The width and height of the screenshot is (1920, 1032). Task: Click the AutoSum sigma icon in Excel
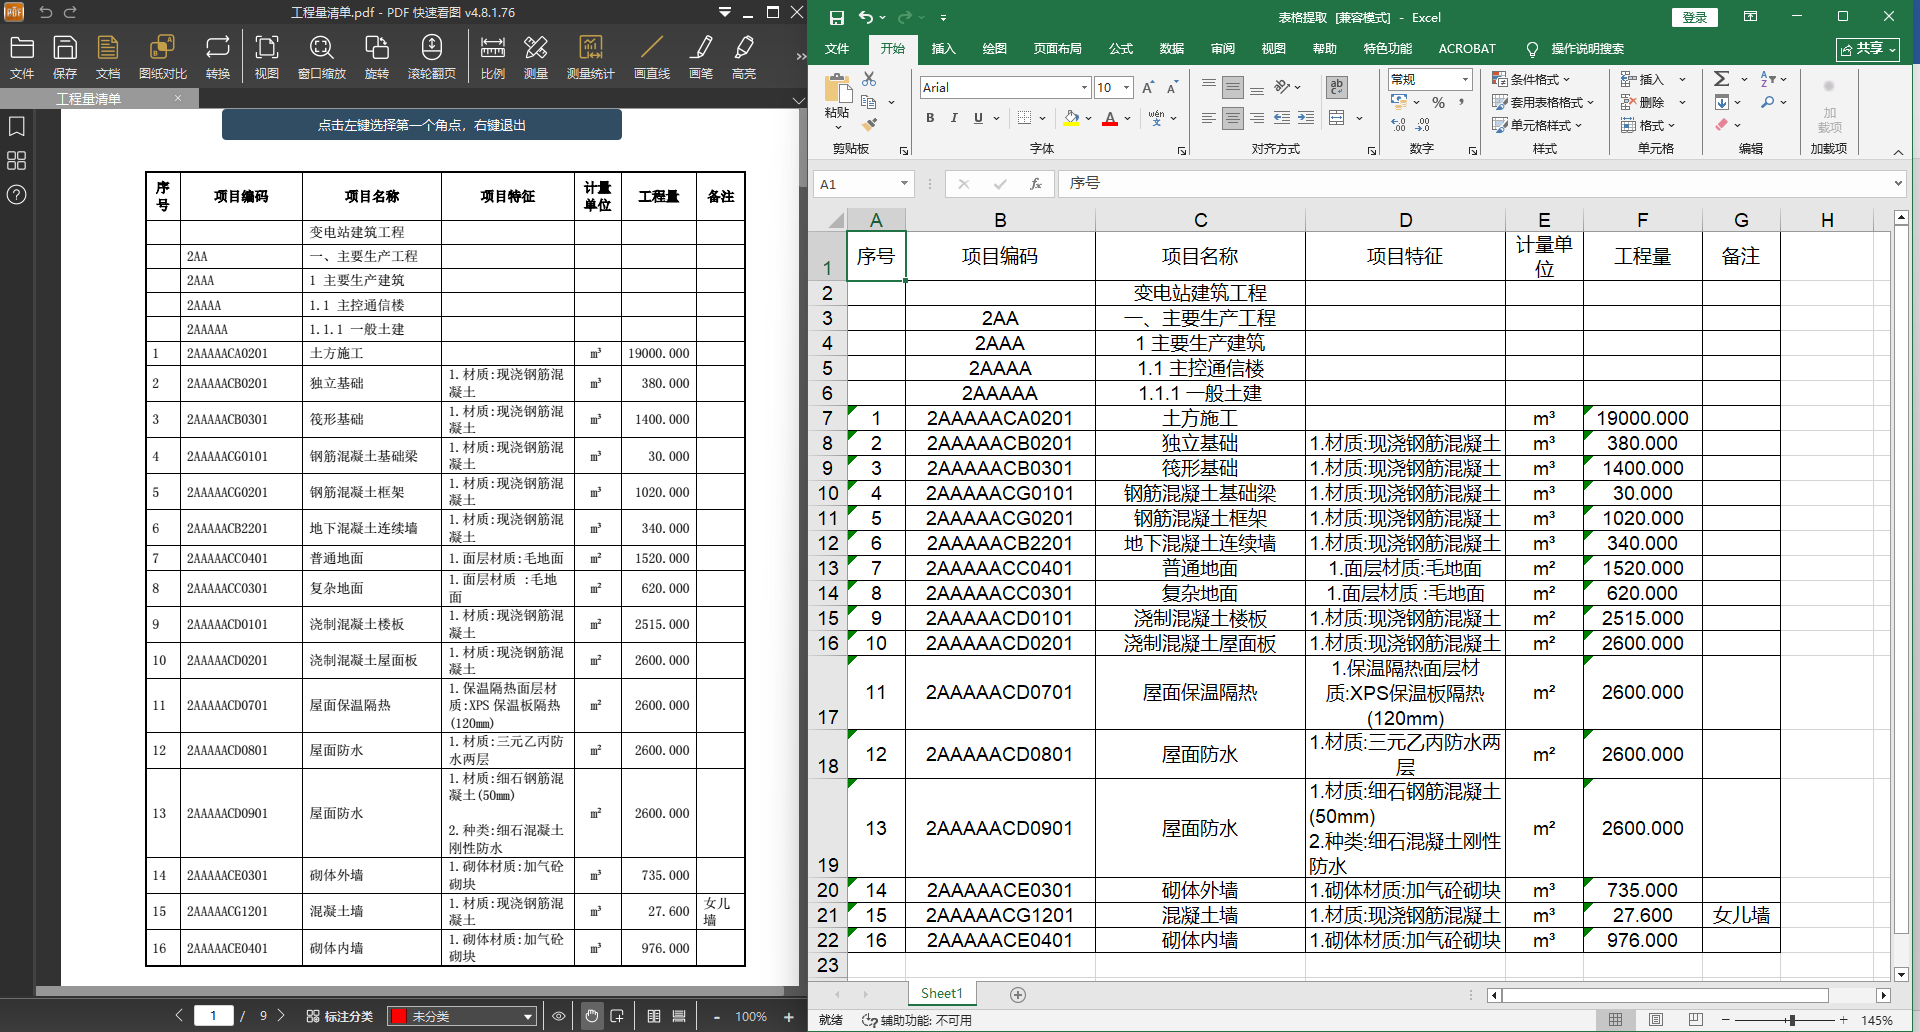click(1721, 79)
